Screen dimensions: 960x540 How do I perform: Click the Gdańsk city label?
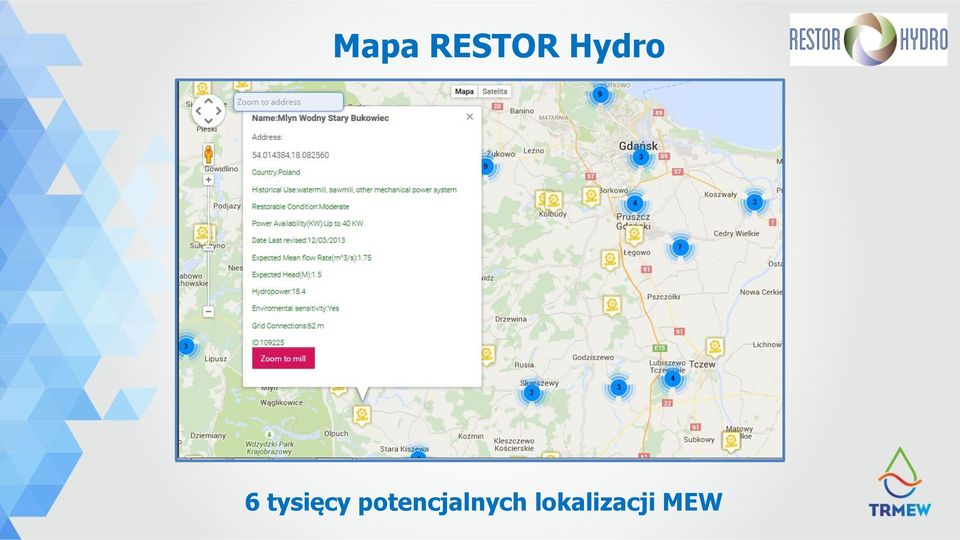[638, 146]
